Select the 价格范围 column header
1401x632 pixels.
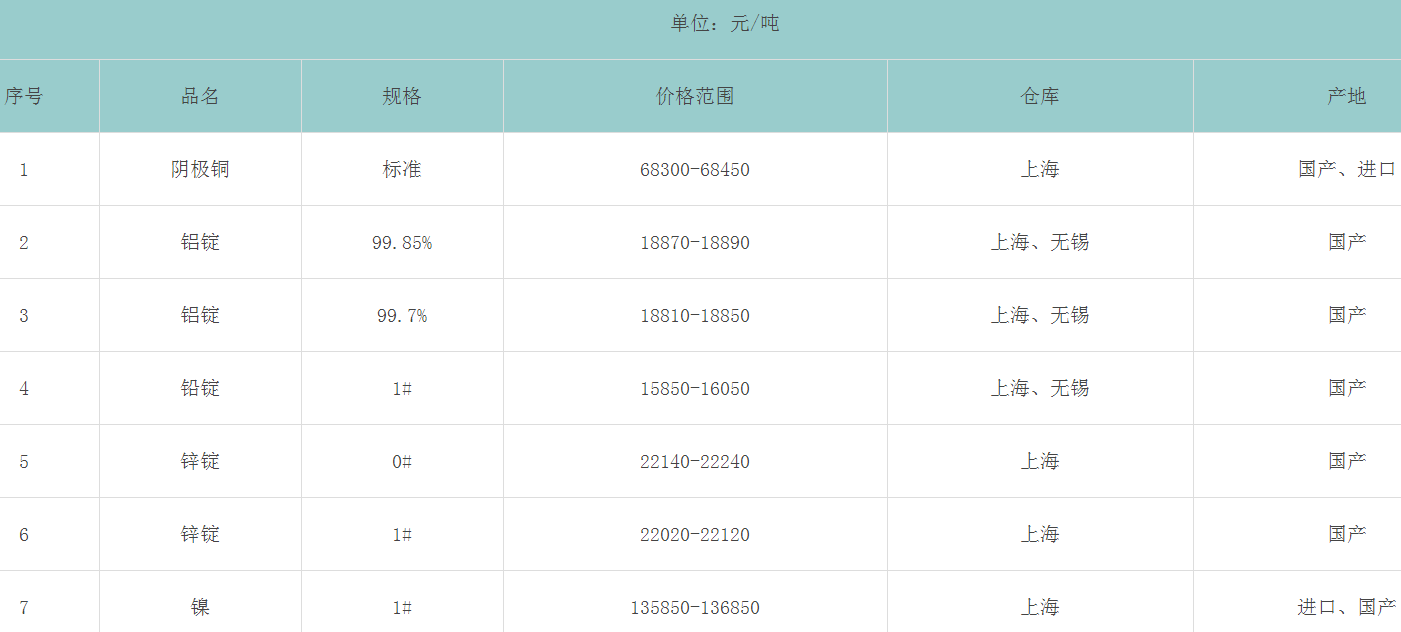[695, 96]
